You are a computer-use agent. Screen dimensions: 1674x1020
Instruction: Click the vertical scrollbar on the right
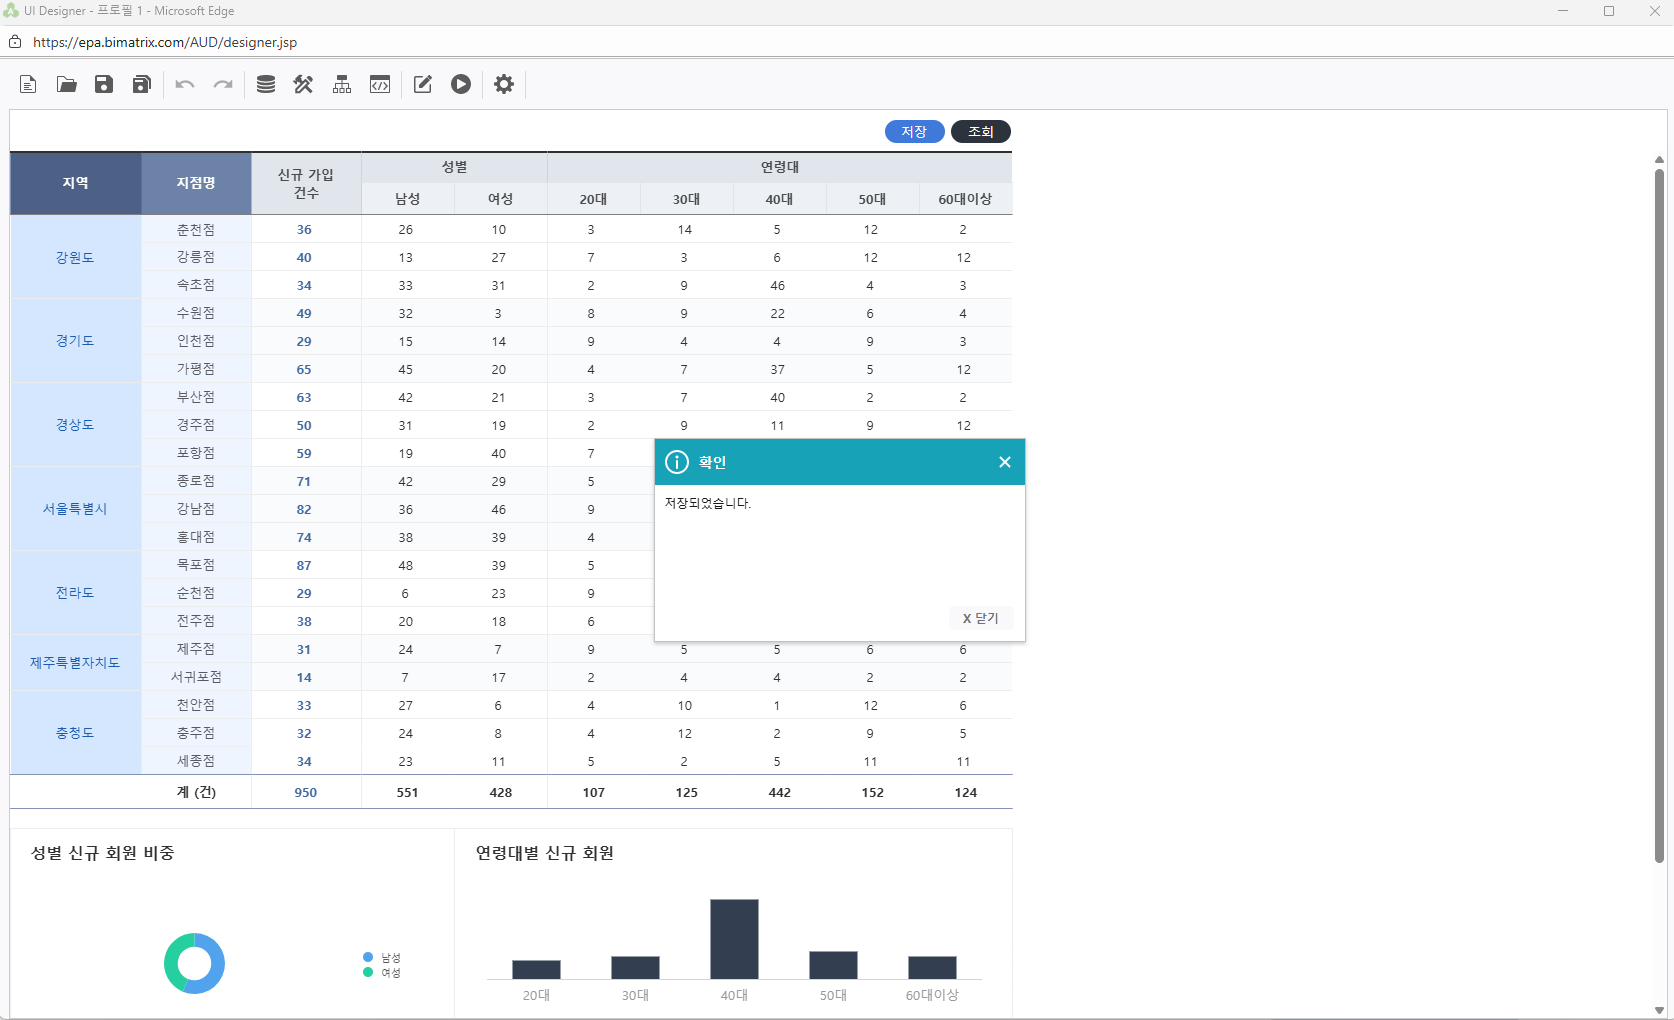(x=1659, y=500)
